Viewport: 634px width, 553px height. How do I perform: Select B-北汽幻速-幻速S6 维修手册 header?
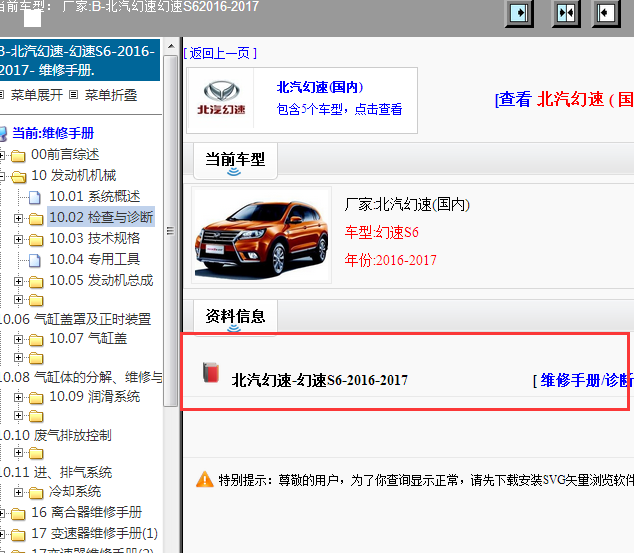(x=79, y=60)
